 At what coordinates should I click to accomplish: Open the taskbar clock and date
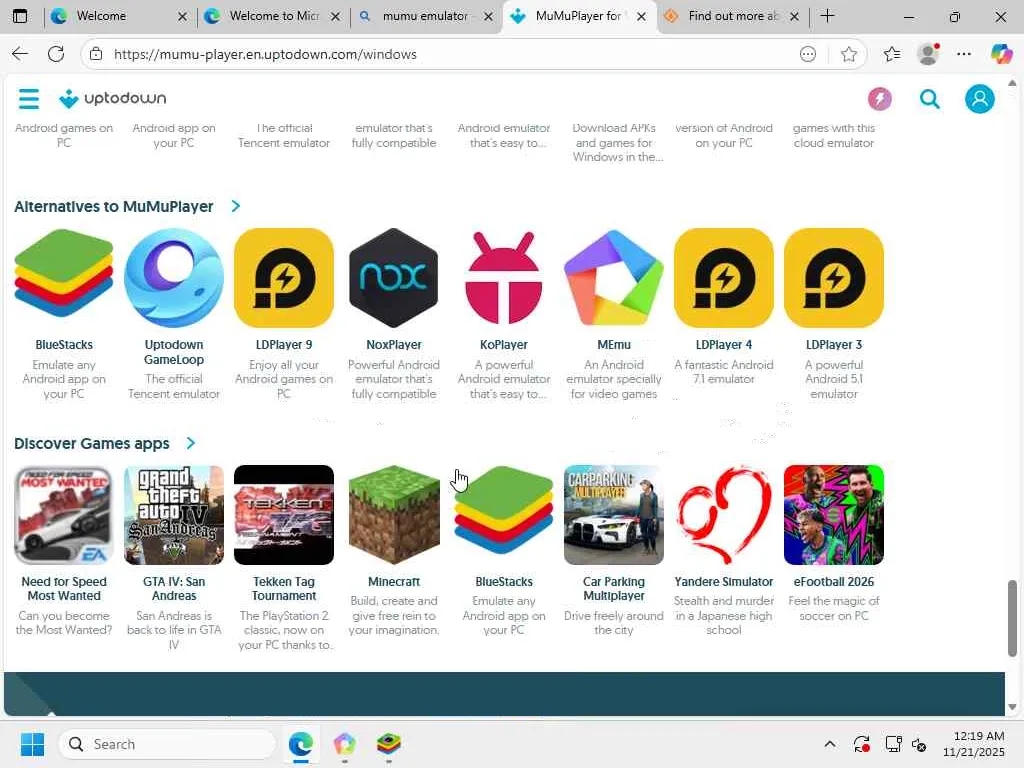974,744
